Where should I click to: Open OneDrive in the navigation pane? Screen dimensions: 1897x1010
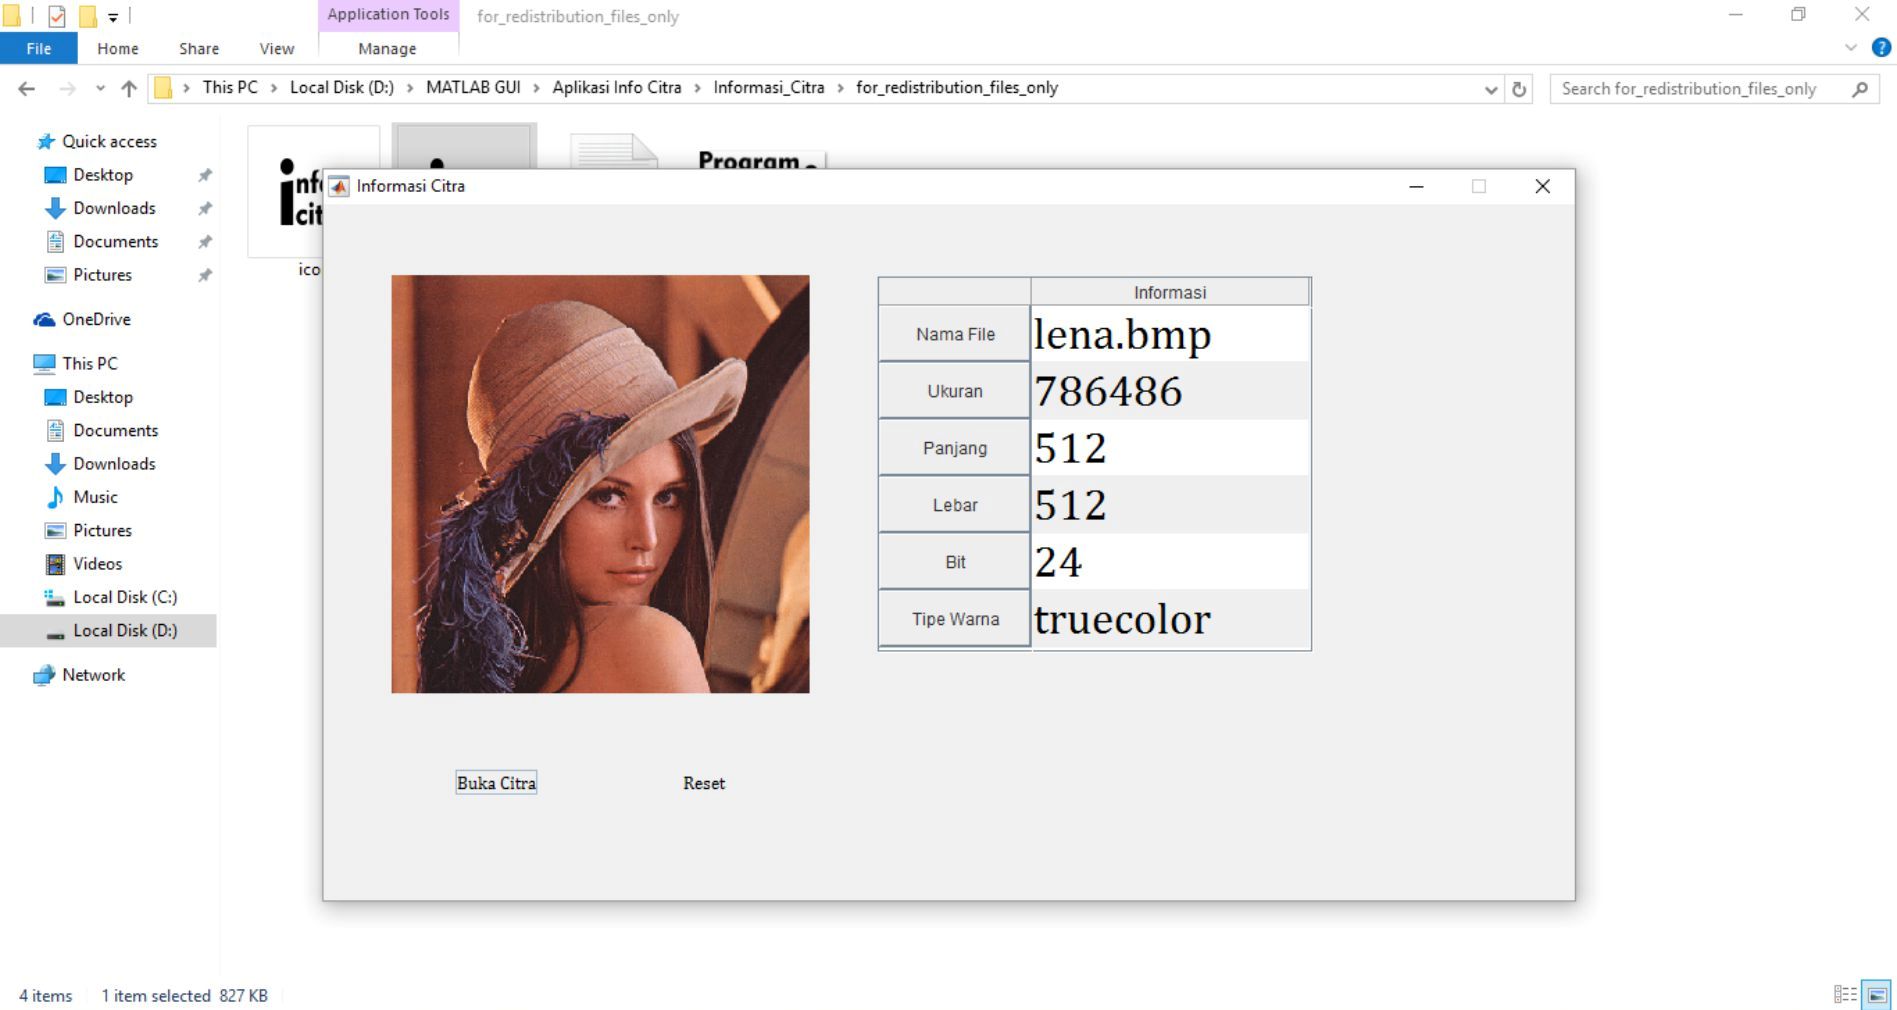96,319
